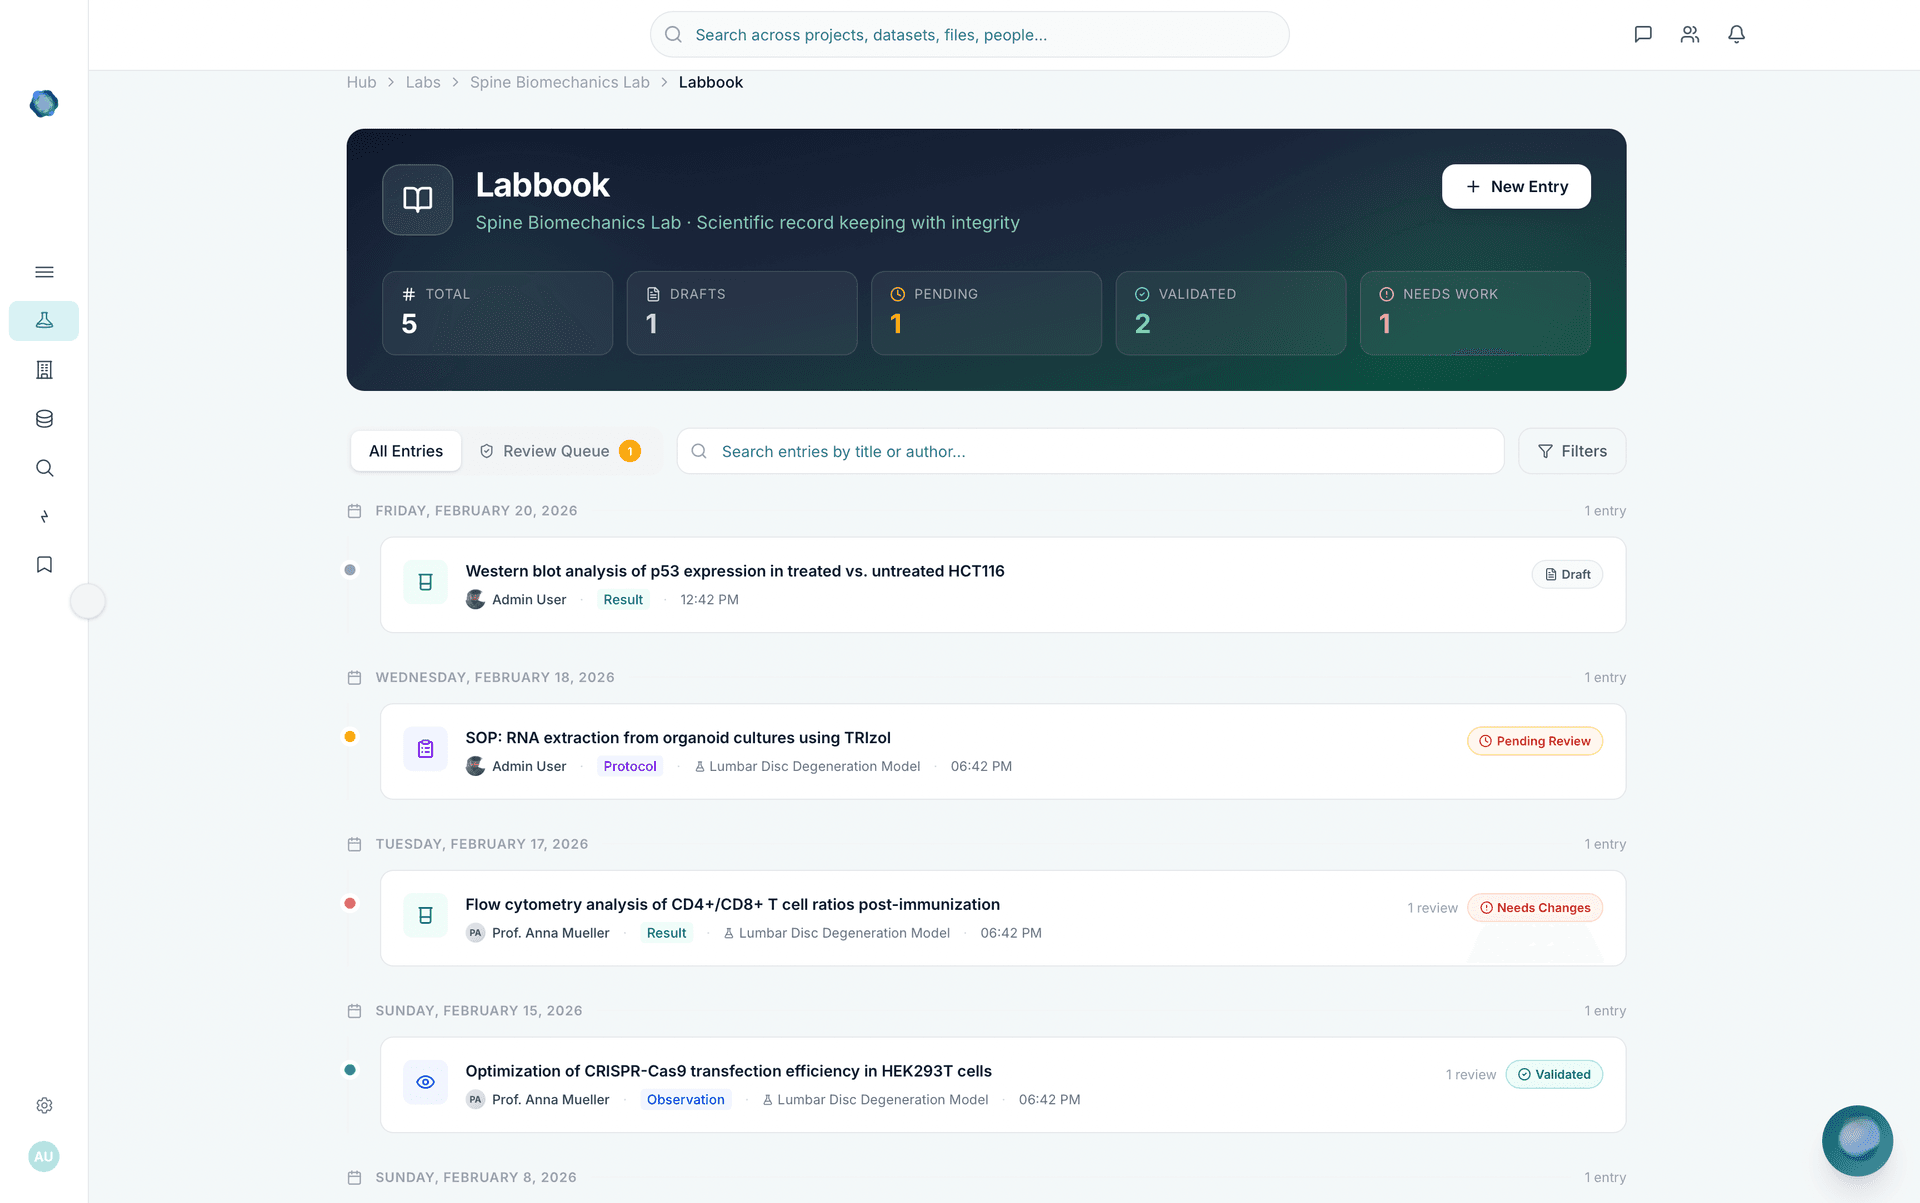Click Result tag on Western blot entry
This screenshot has width=1920, height=1203.
pos(623,600)
